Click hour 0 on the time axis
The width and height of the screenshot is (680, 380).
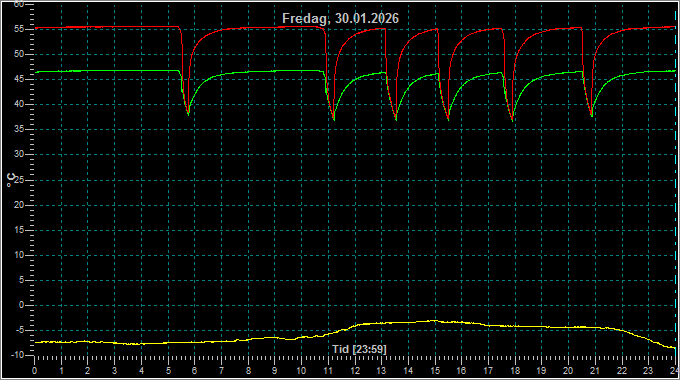click(35, 370)
